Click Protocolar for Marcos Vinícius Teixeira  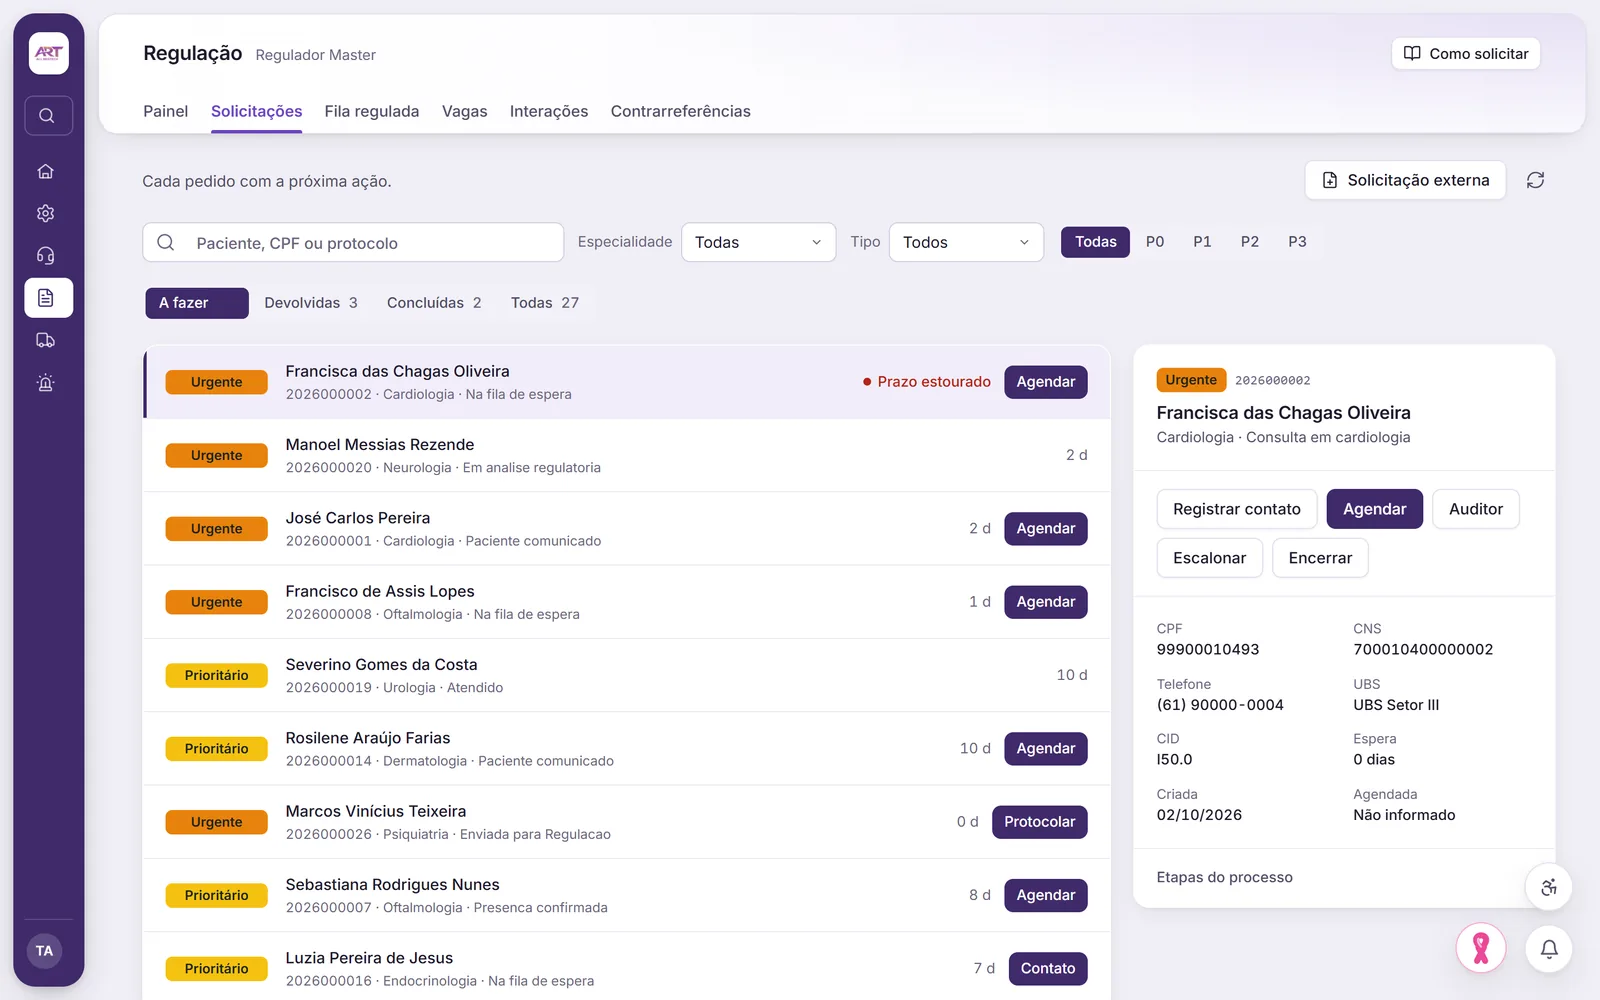[x=1040, y=822]
